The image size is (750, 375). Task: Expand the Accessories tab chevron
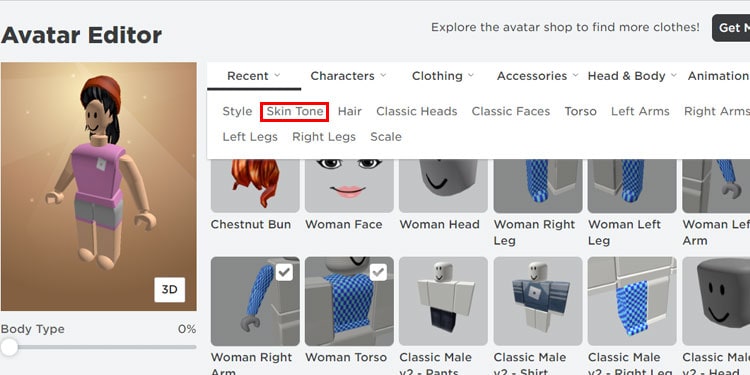pyautogui.click(x=575, y=76)
